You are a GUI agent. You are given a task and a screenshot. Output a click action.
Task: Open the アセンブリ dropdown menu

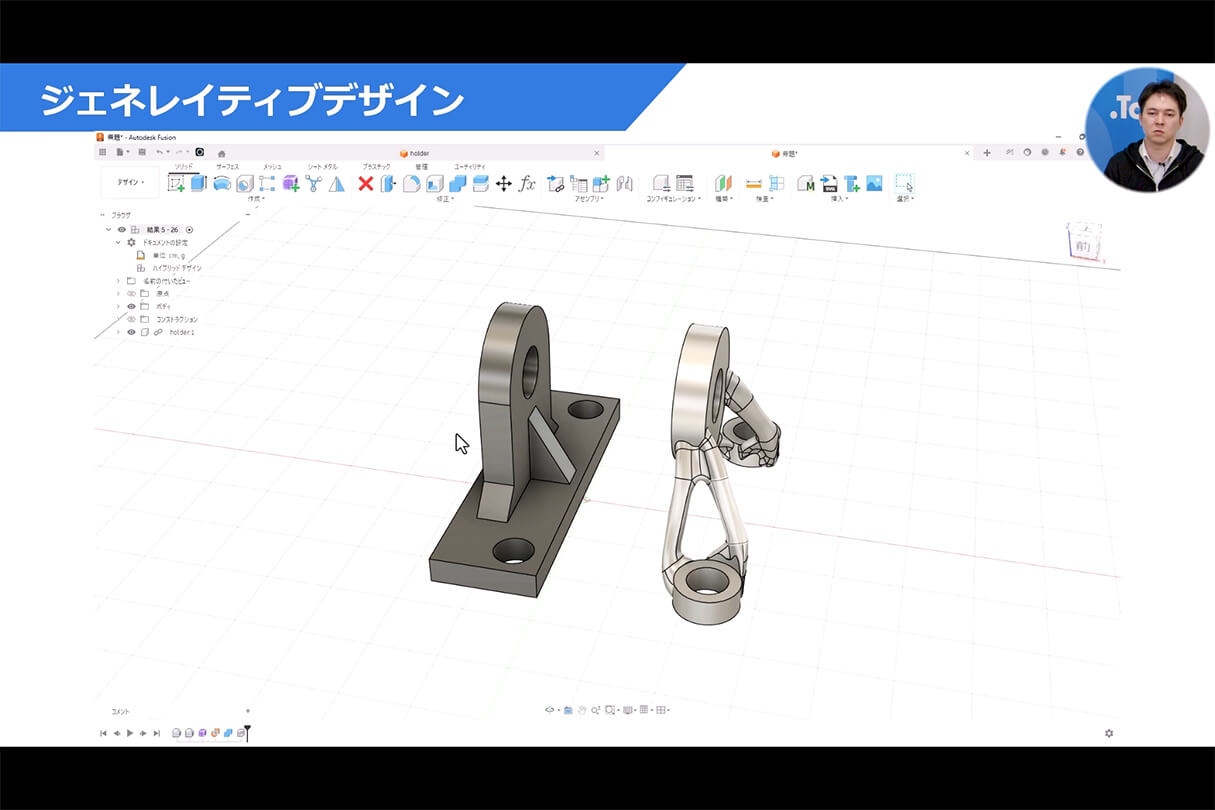(x=590, y=199)
